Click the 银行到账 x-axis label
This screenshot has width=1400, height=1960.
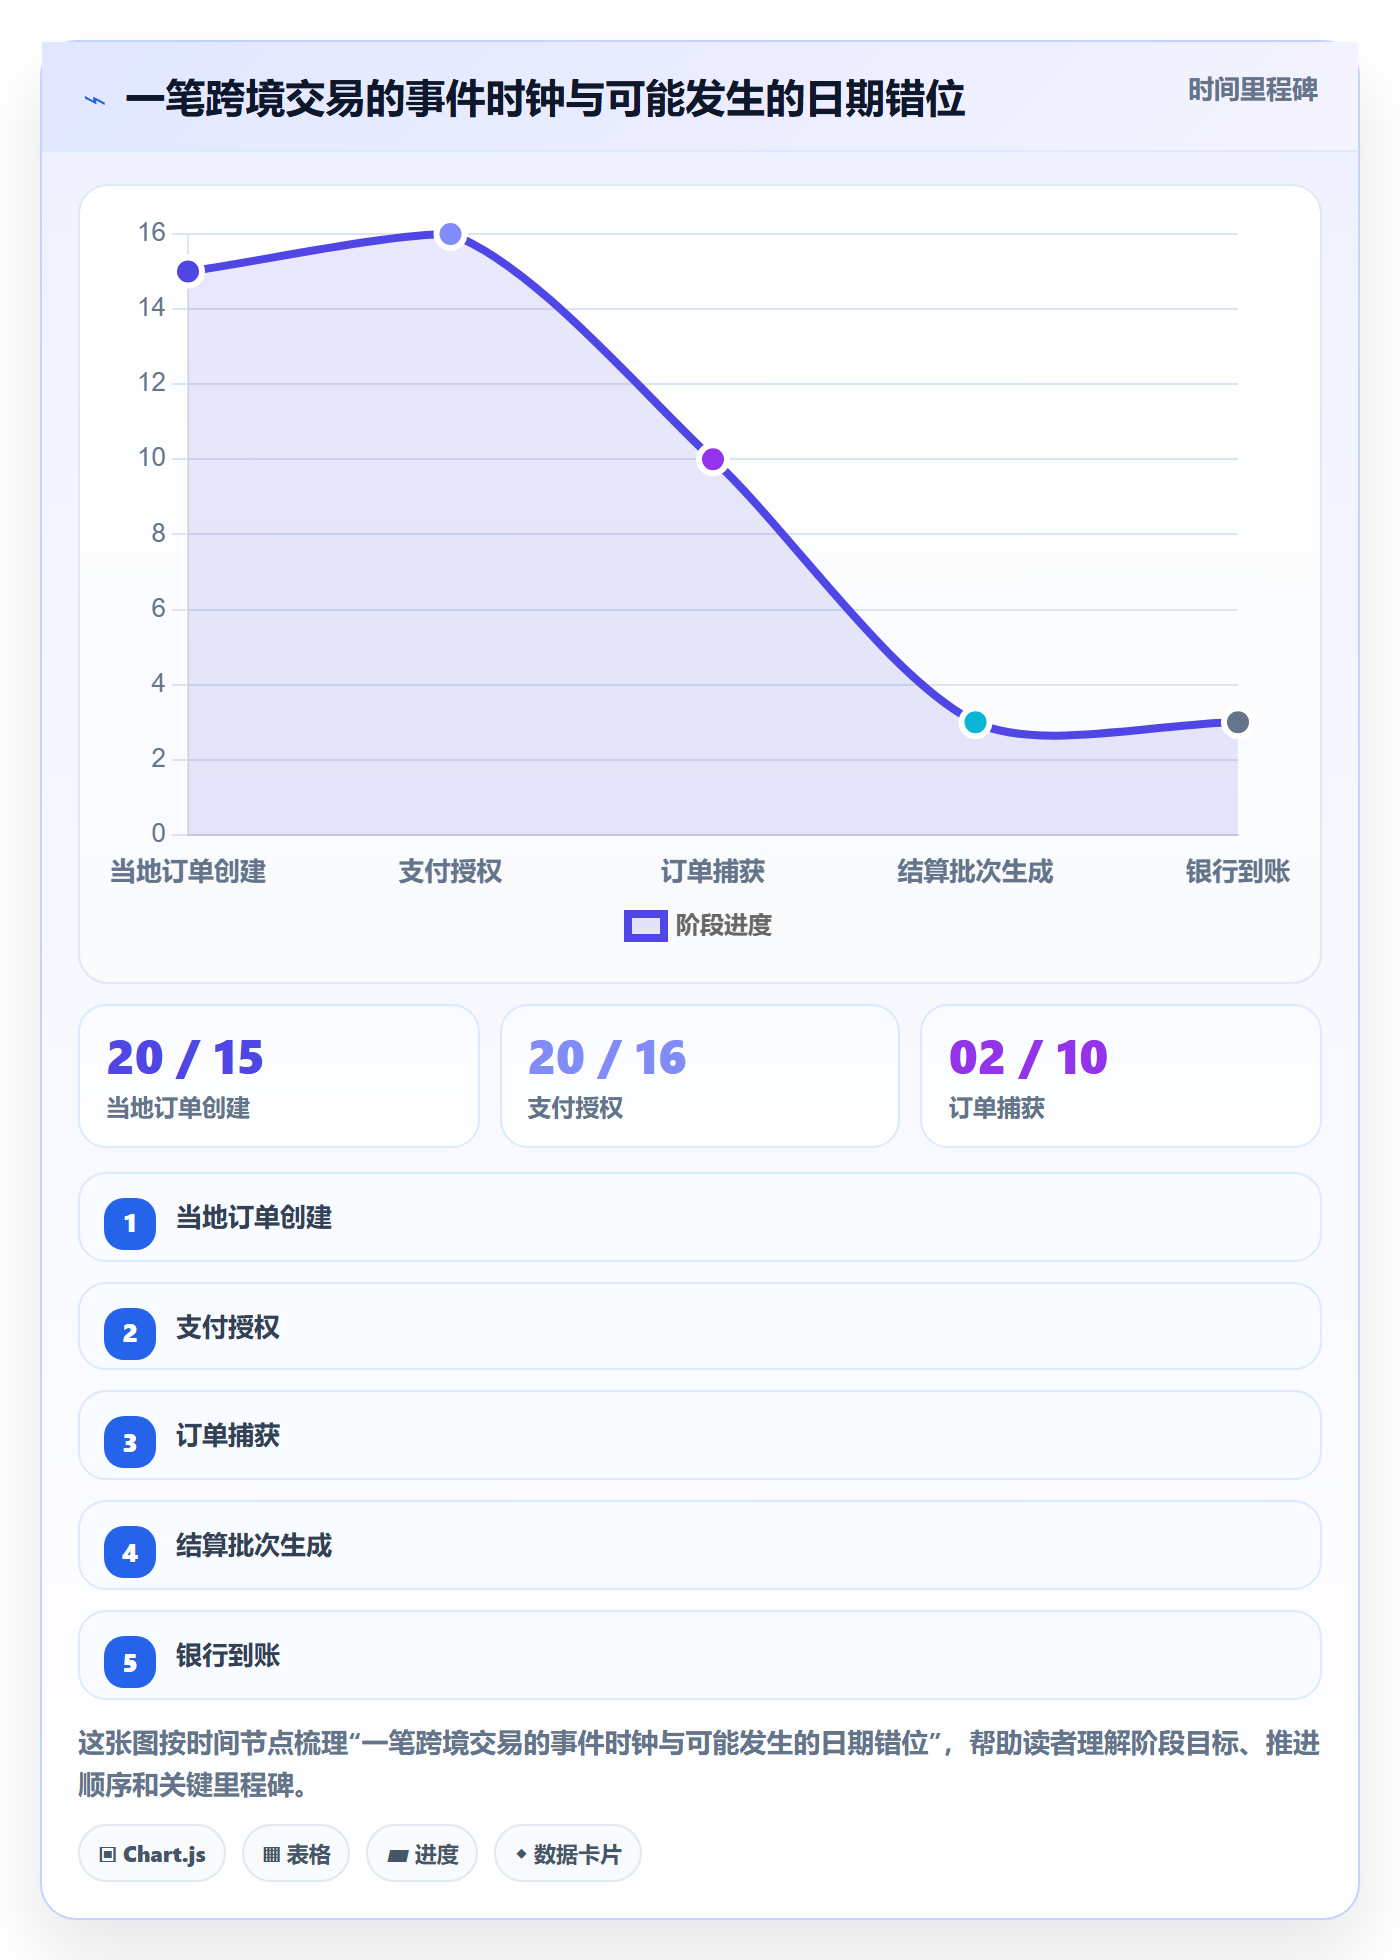[1238, 872]
